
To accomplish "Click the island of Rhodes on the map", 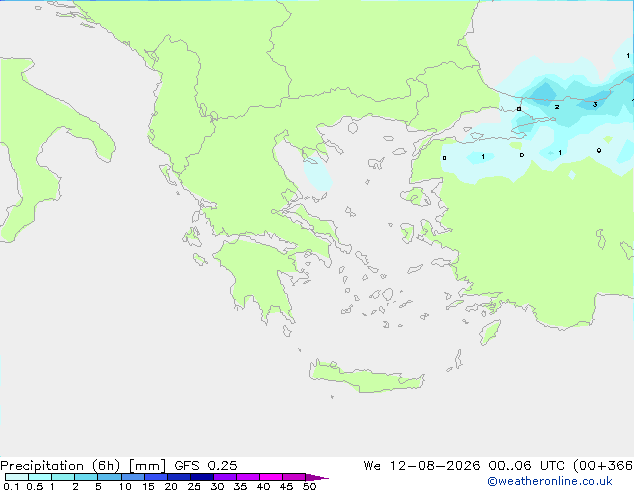I will click(490, 332).
